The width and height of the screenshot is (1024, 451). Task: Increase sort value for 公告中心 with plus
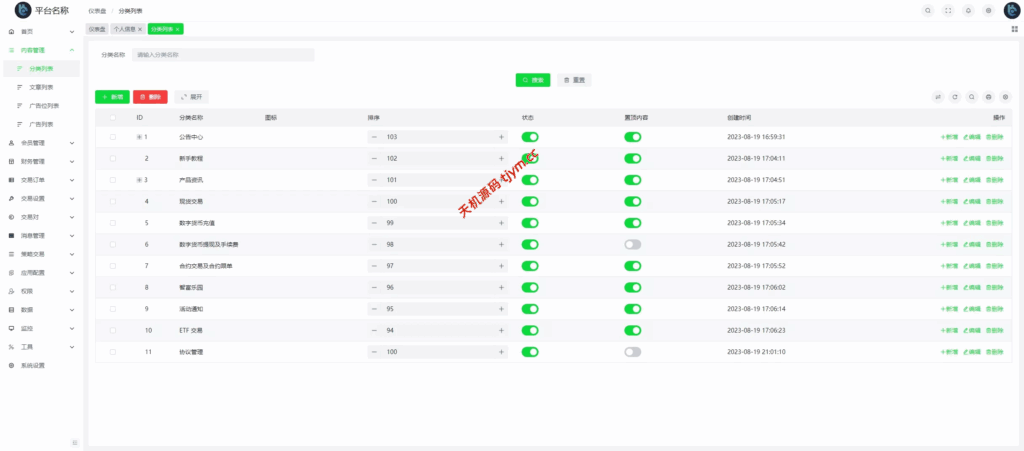pos(501,137)
